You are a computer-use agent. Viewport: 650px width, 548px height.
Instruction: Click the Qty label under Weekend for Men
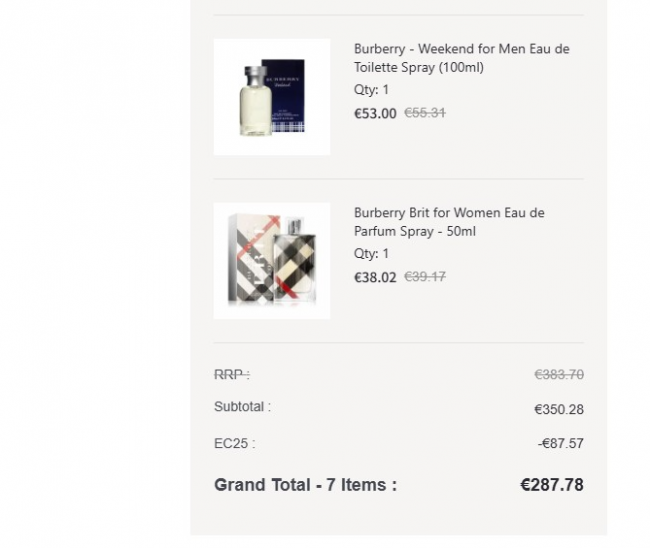click(x=371, y=90)
